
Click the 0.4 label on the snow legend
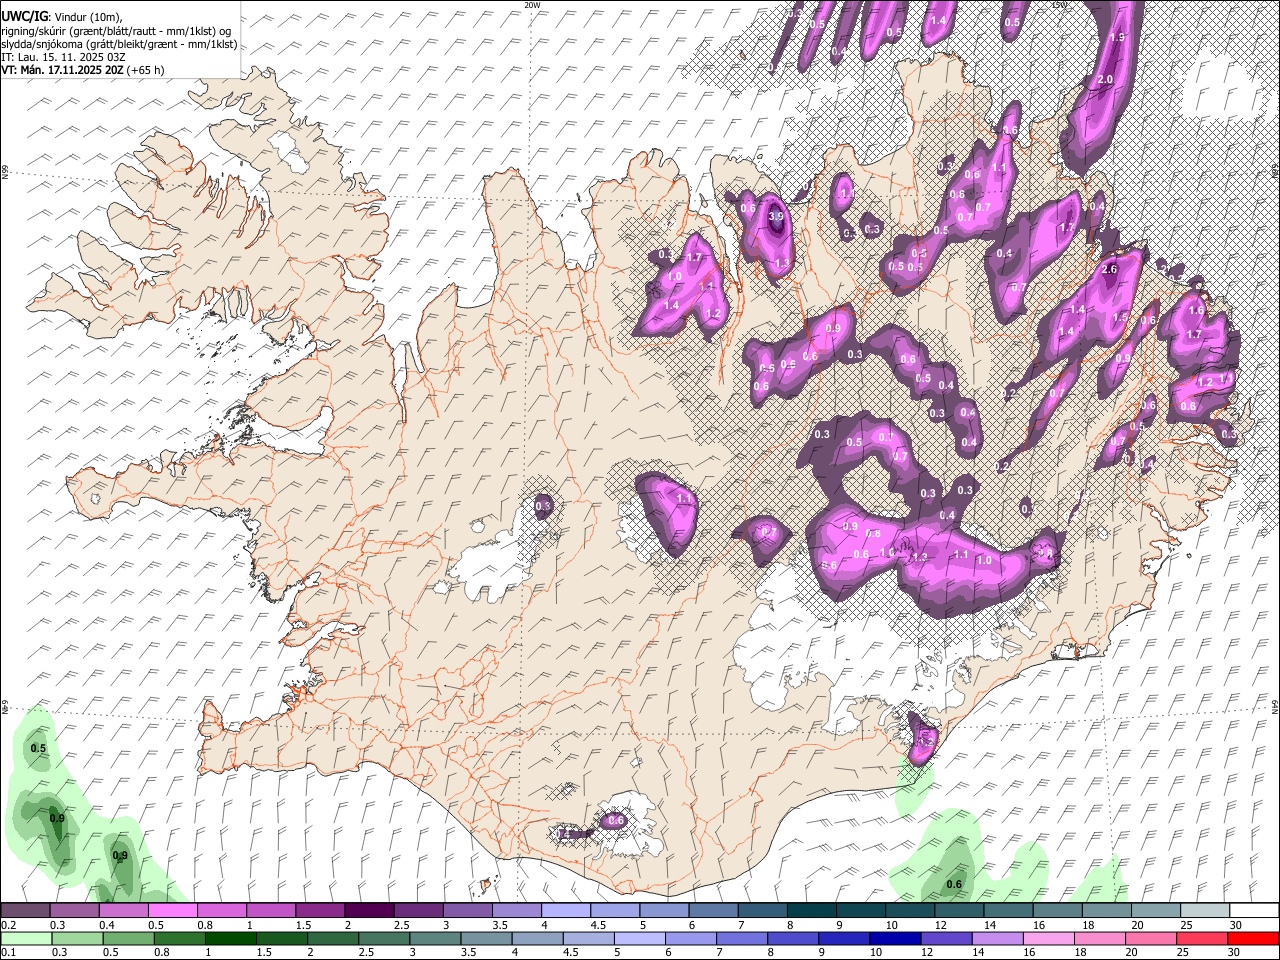click(x=107, y=925)
